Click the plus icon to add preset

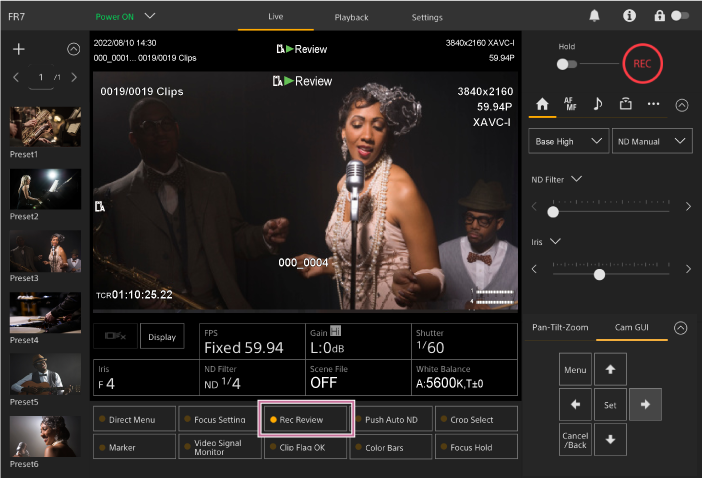[18, 49]
